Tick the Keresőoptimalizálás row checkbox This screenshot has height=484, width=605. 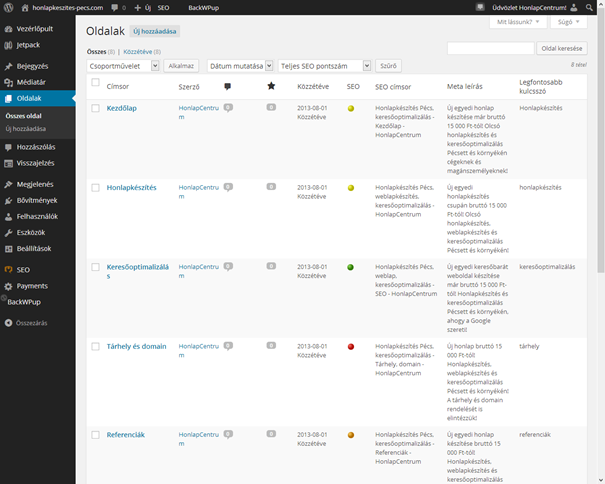pyautogui.click(x=95, y=267)
